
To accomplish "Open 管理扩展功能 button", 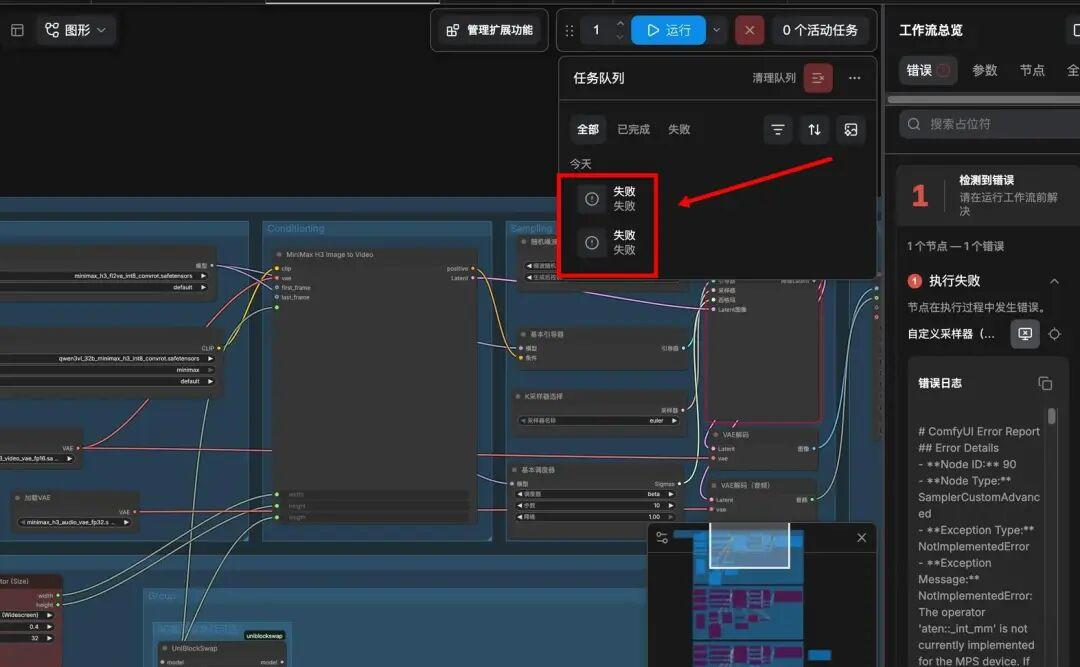I will [490, 30].
